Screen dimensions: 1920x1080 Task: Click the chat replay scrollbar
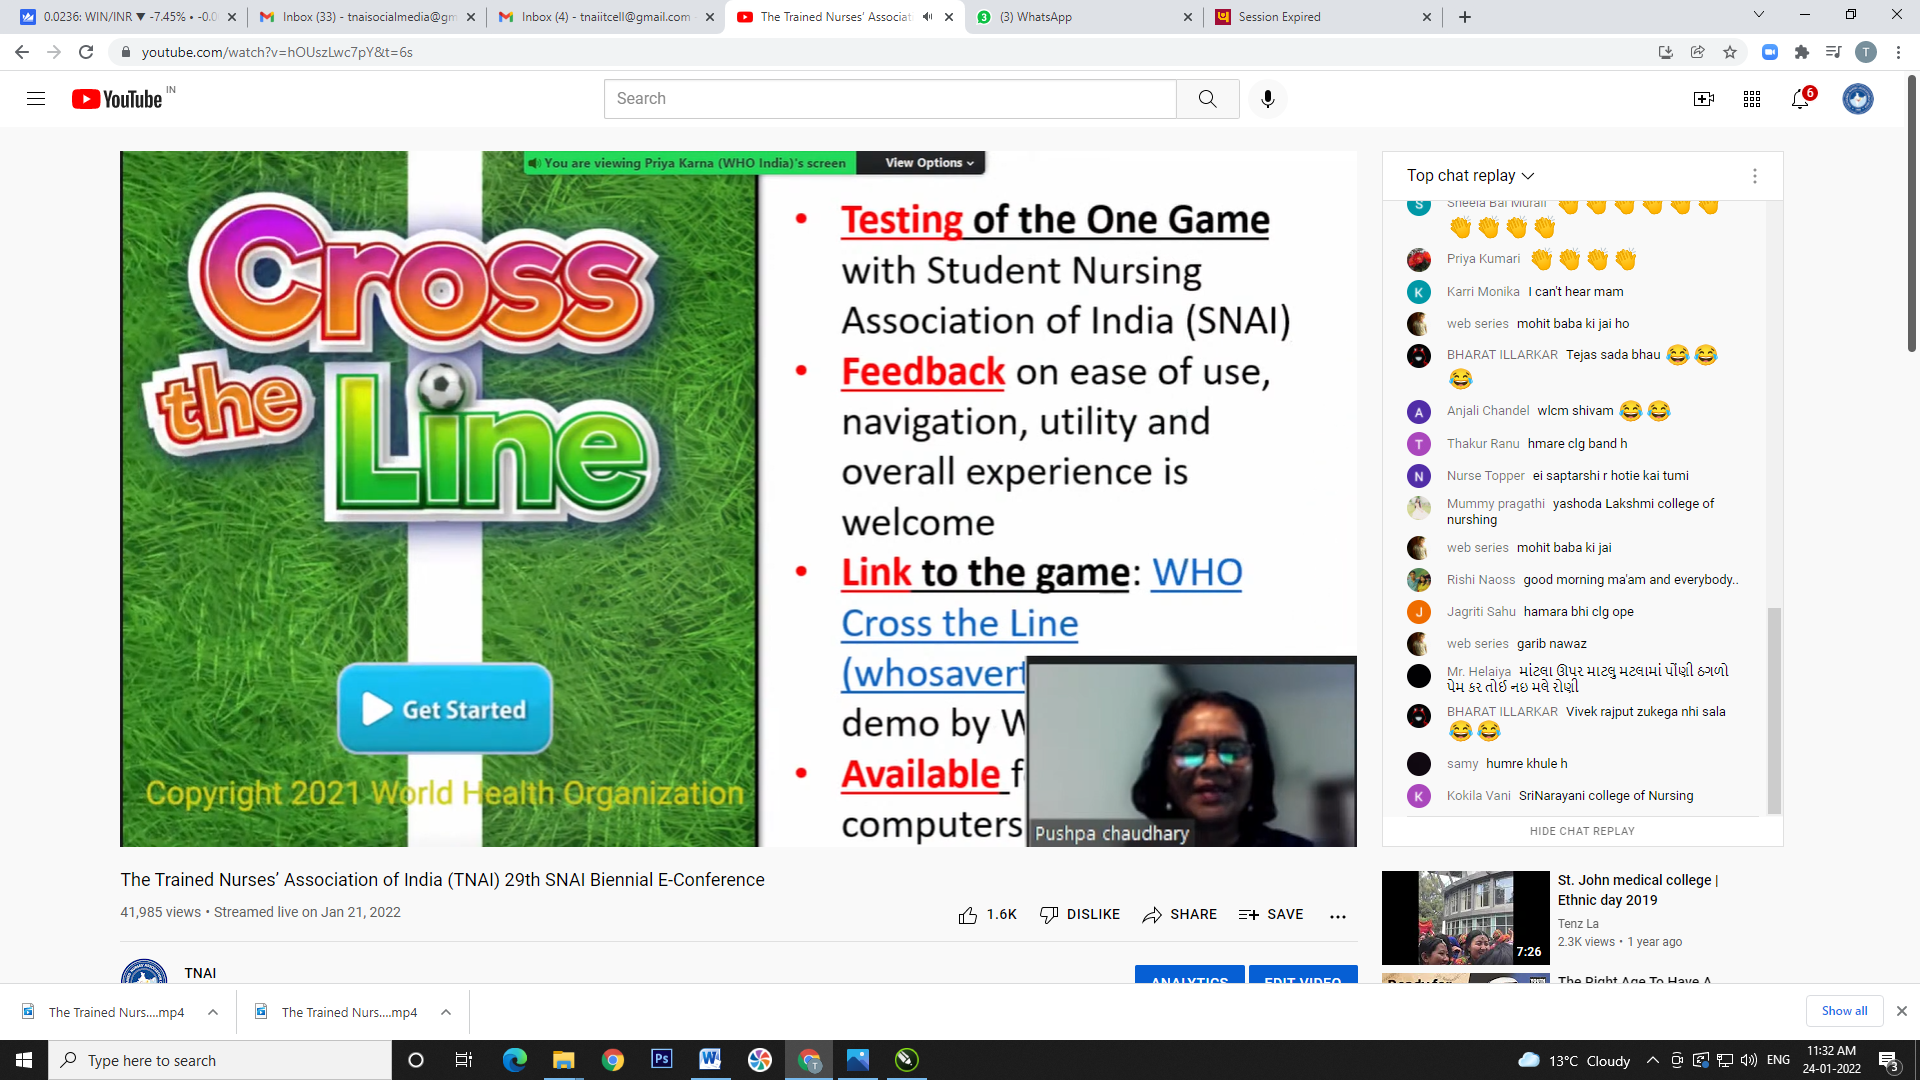coord(1774,710)
